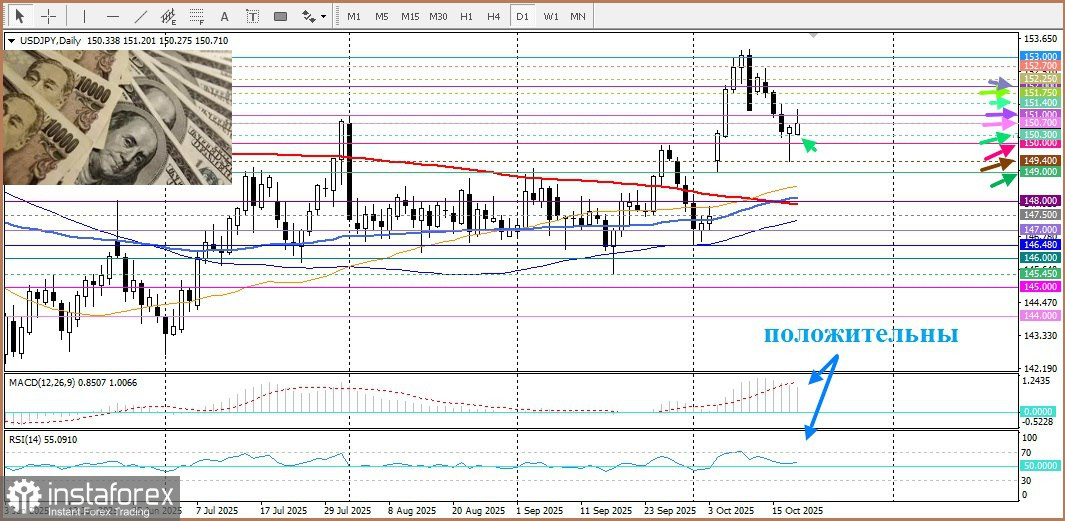Click the 3 Oct 2025 date label
Screen dimensions: 1065x521
(x=731, y=510)
